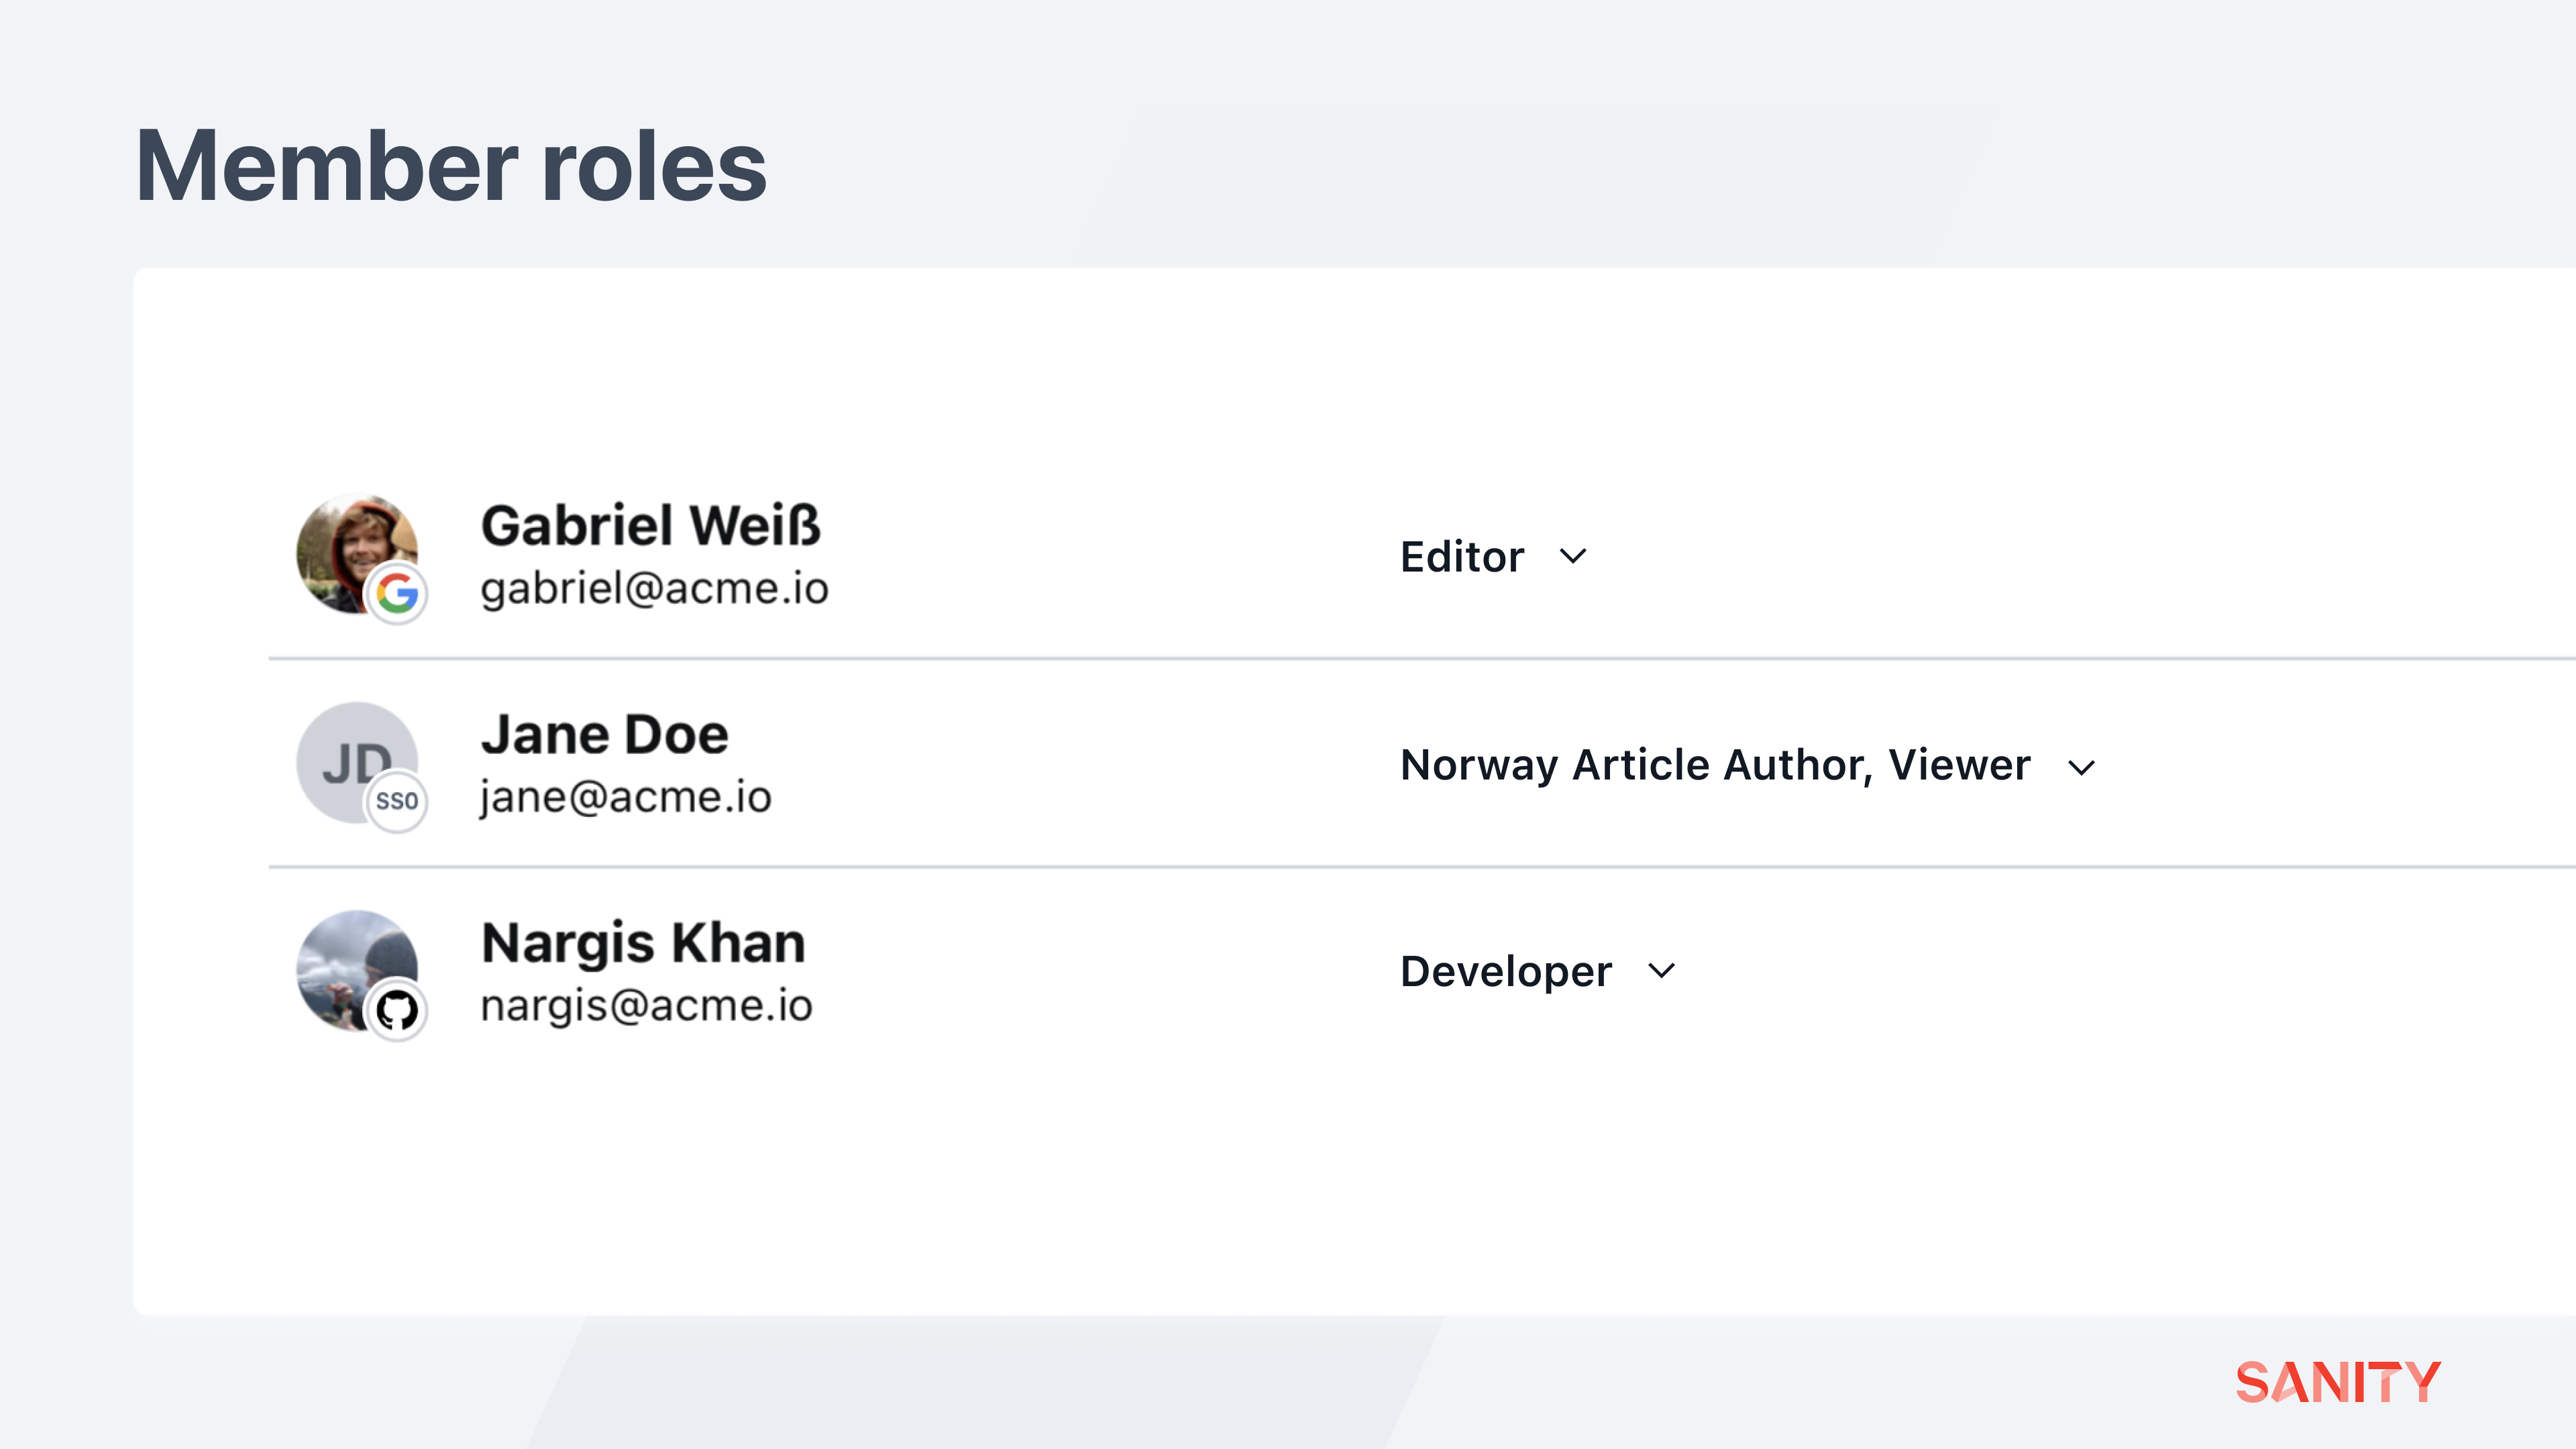This screenshot has width=2576, height=1449.
Task: Click the Google badge on Gabriel's avatar
Action: click(x=397, y=594)
